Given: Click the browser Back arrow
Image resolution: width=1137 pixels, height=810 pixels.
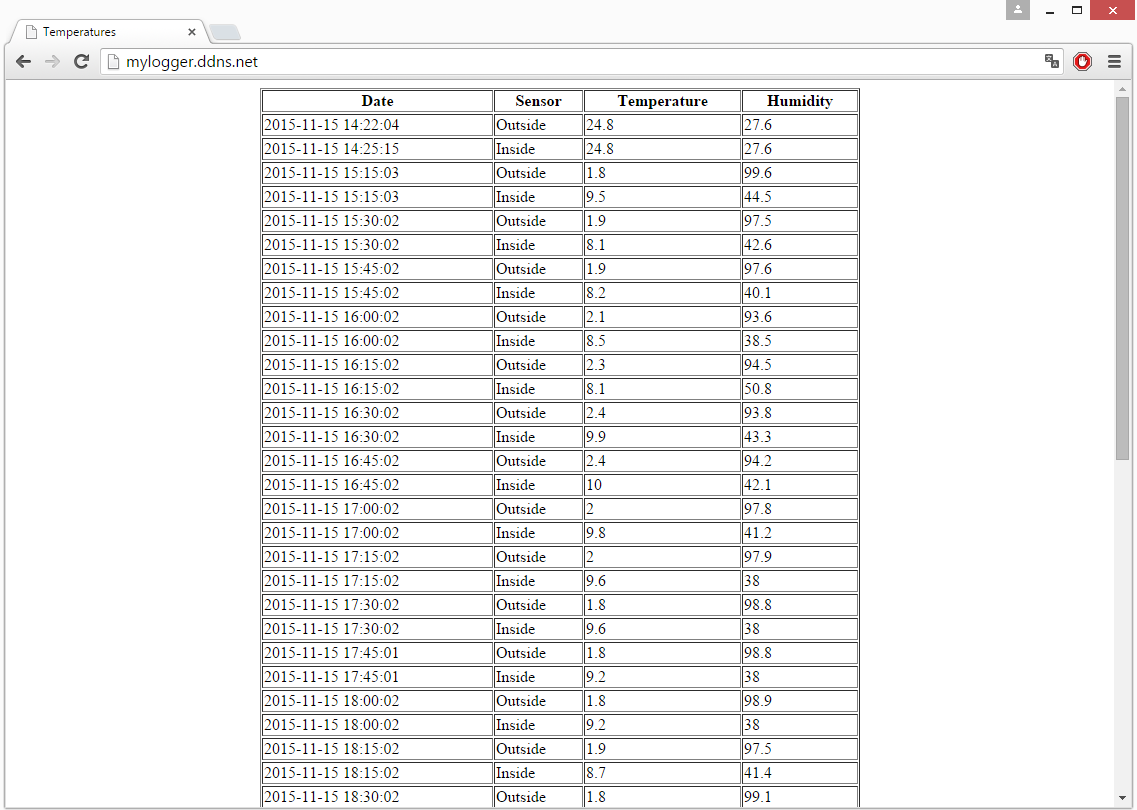Looking at the screenshot, I should (x=23, y=62).
